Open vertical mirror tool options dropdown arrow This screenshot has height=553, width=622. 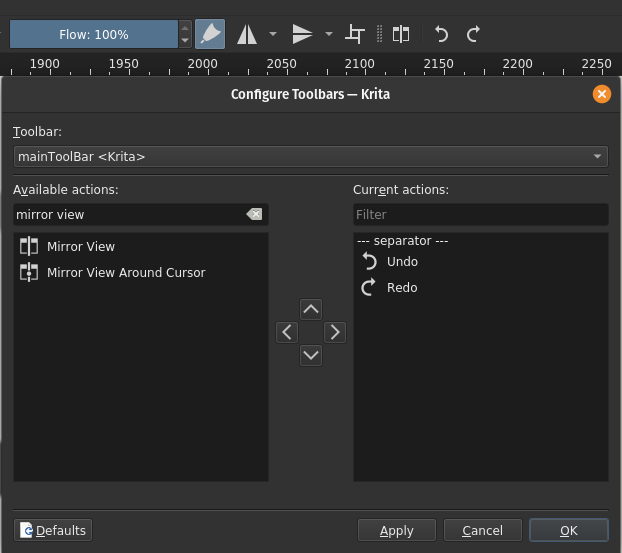pyautogui.click(x=328, y=34)
